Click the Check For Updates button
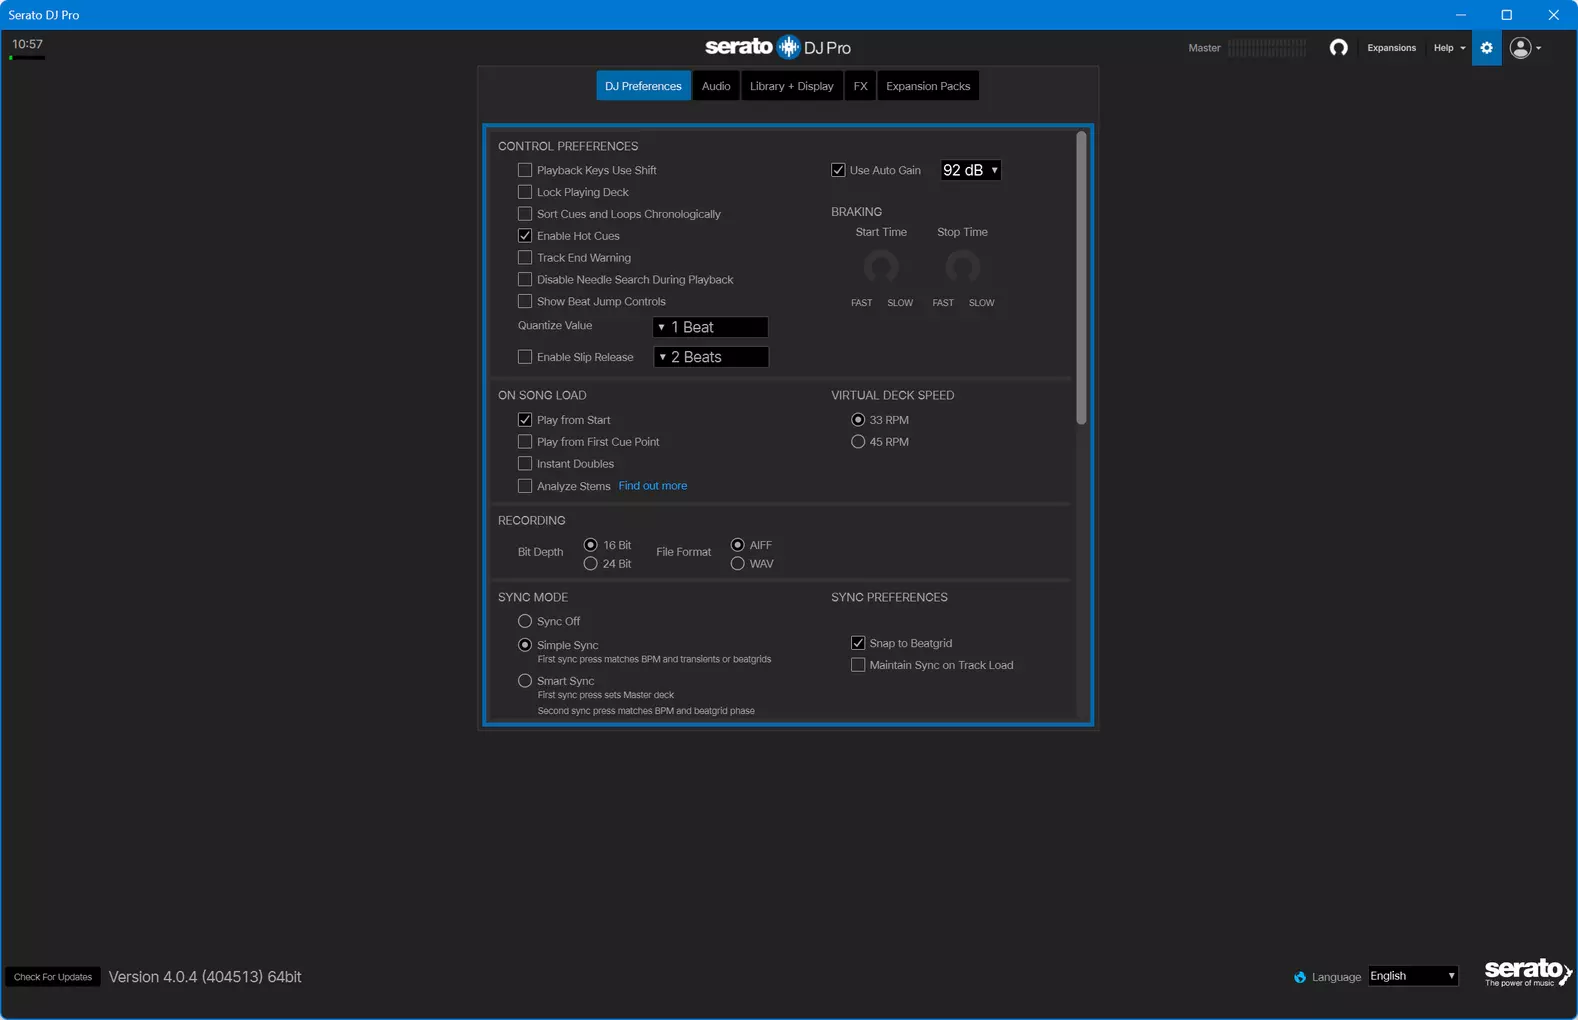 [x=53, y=977]
